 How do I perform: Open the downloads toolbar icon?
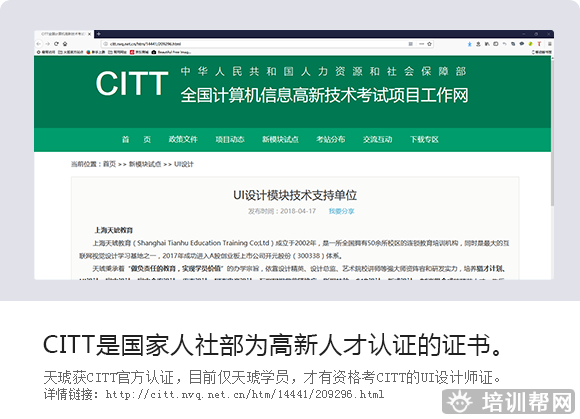[478, 44]
